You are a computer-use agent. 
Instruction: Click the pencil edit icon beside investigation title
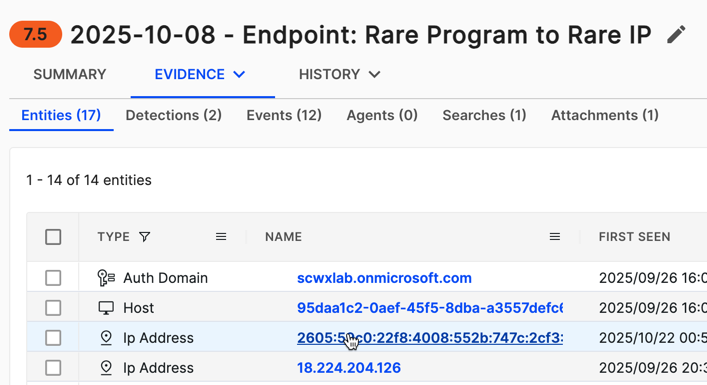(676, 35)
